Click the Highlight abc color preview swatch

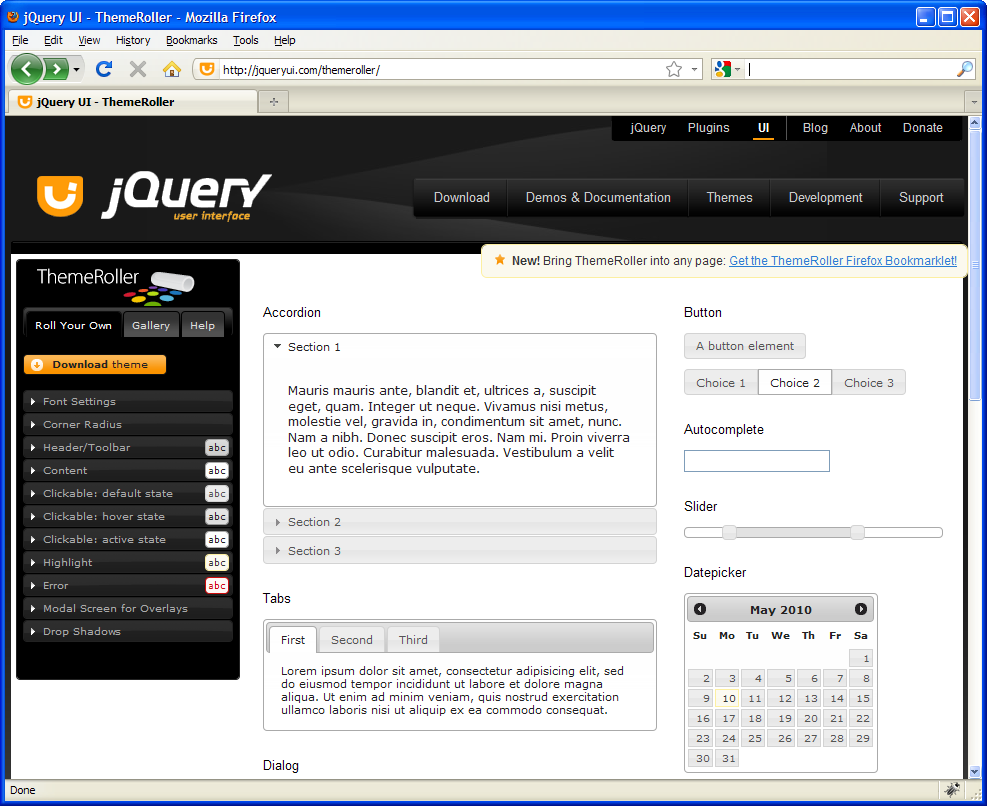tap(217, 562)
